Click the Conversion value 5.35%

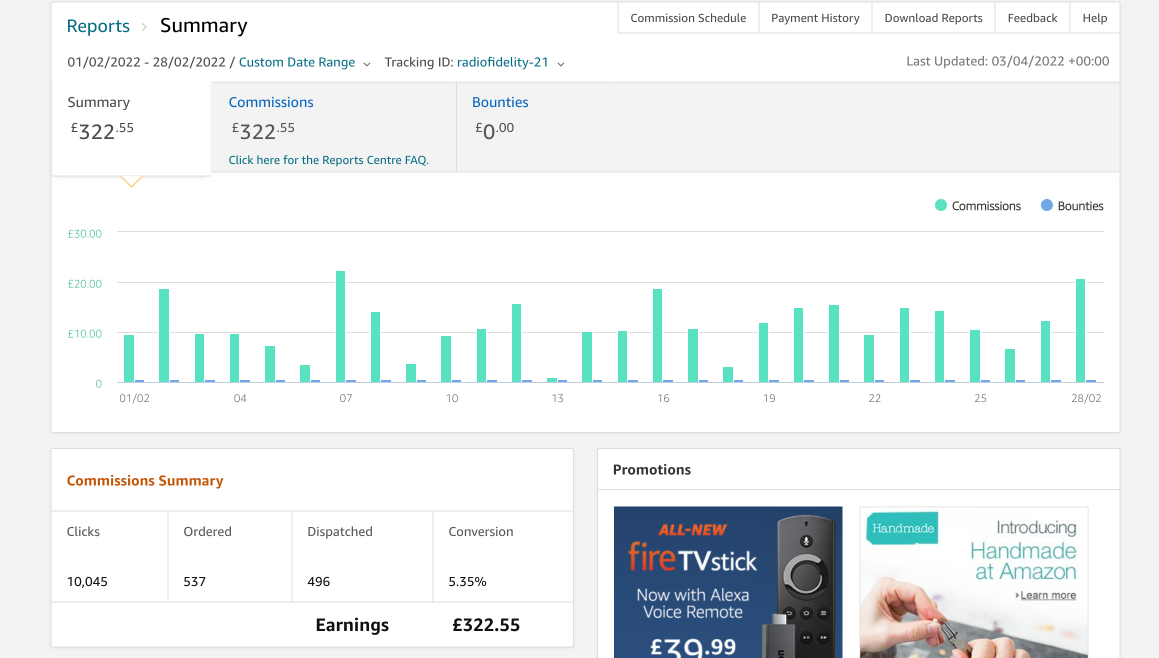[x=467, y=582]
